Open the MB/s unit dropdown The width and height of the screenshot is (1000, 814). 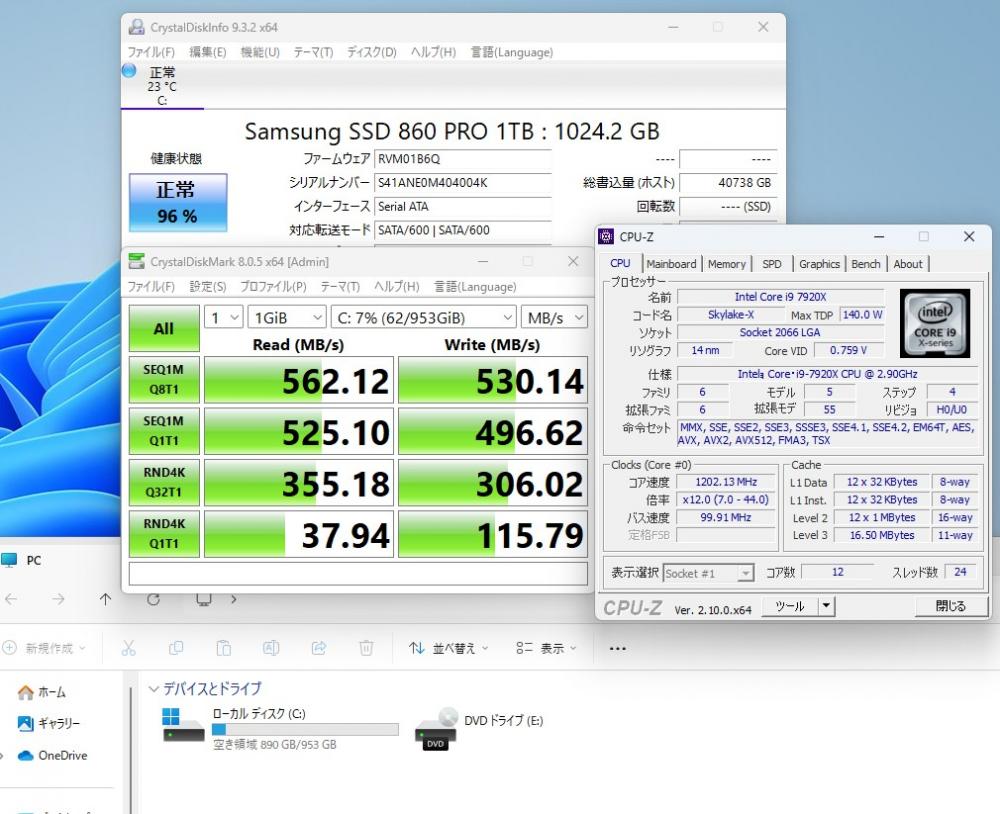554,317
